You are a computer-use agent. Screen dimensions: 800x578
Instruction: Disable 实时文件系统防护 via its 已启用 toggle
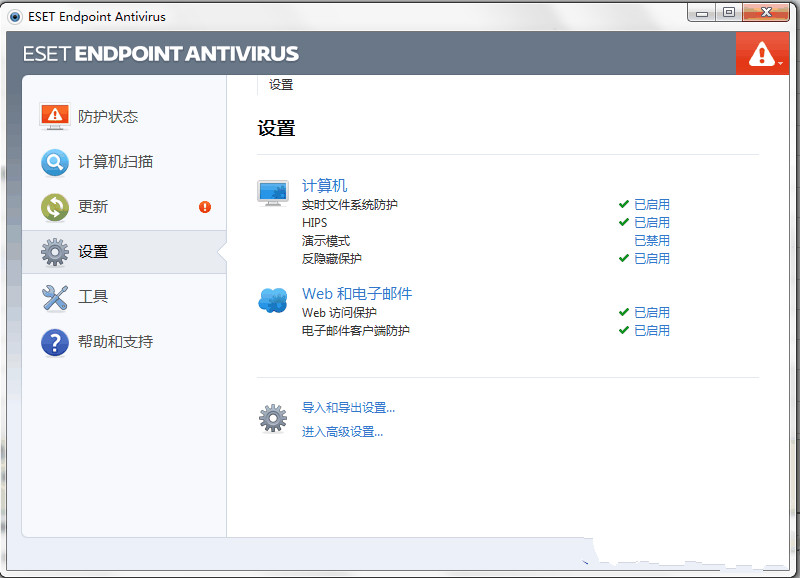pos(651,204)
